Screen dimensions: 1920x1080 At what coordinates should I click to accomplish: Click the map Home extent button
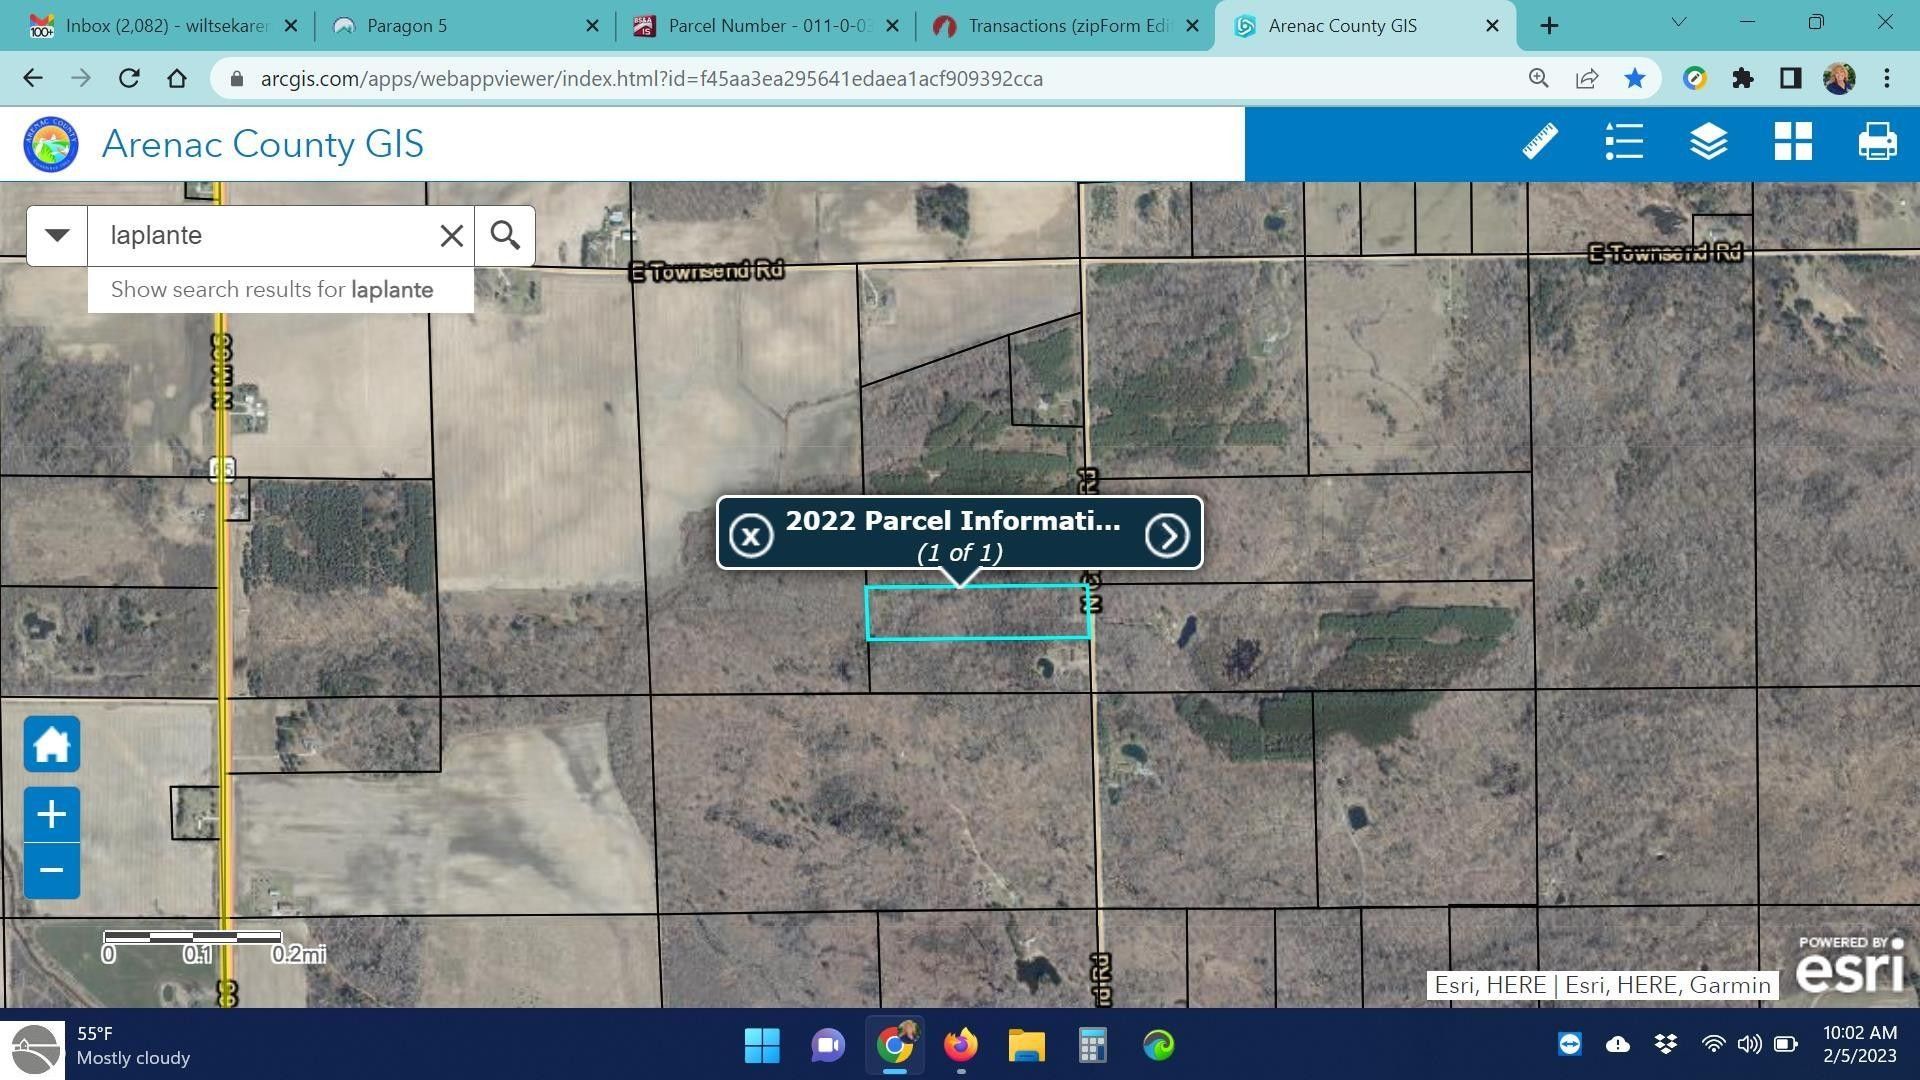52,744
